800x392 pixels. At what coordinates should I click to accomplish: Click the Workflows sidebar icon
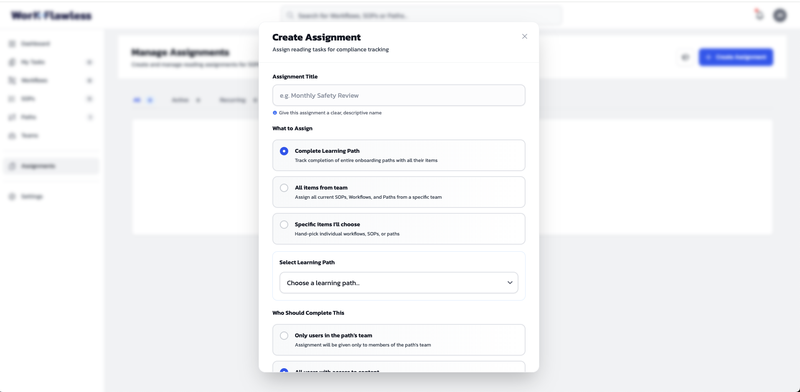click(x=12, y=81)
